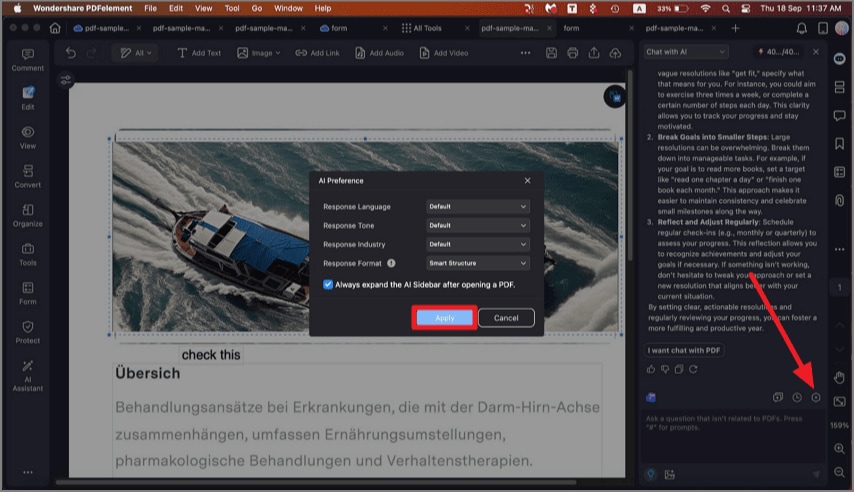Image resolution: width=854 pixels, height=492 pixels.
Task: Click Add Text in toolbar
Action: click(x=199, y=53)
